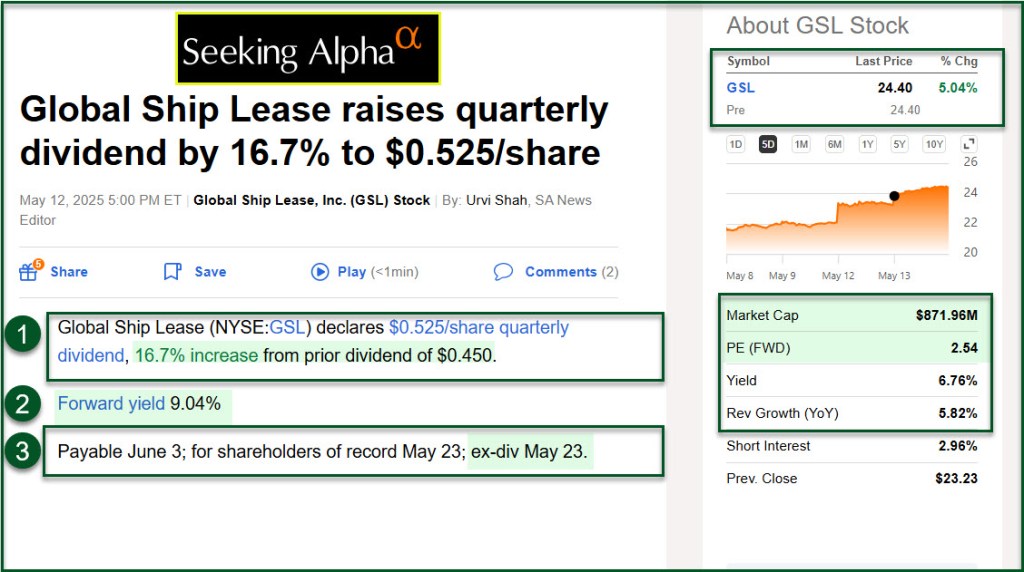
Task: Click the gift Share icon
Action: (29, 271)
